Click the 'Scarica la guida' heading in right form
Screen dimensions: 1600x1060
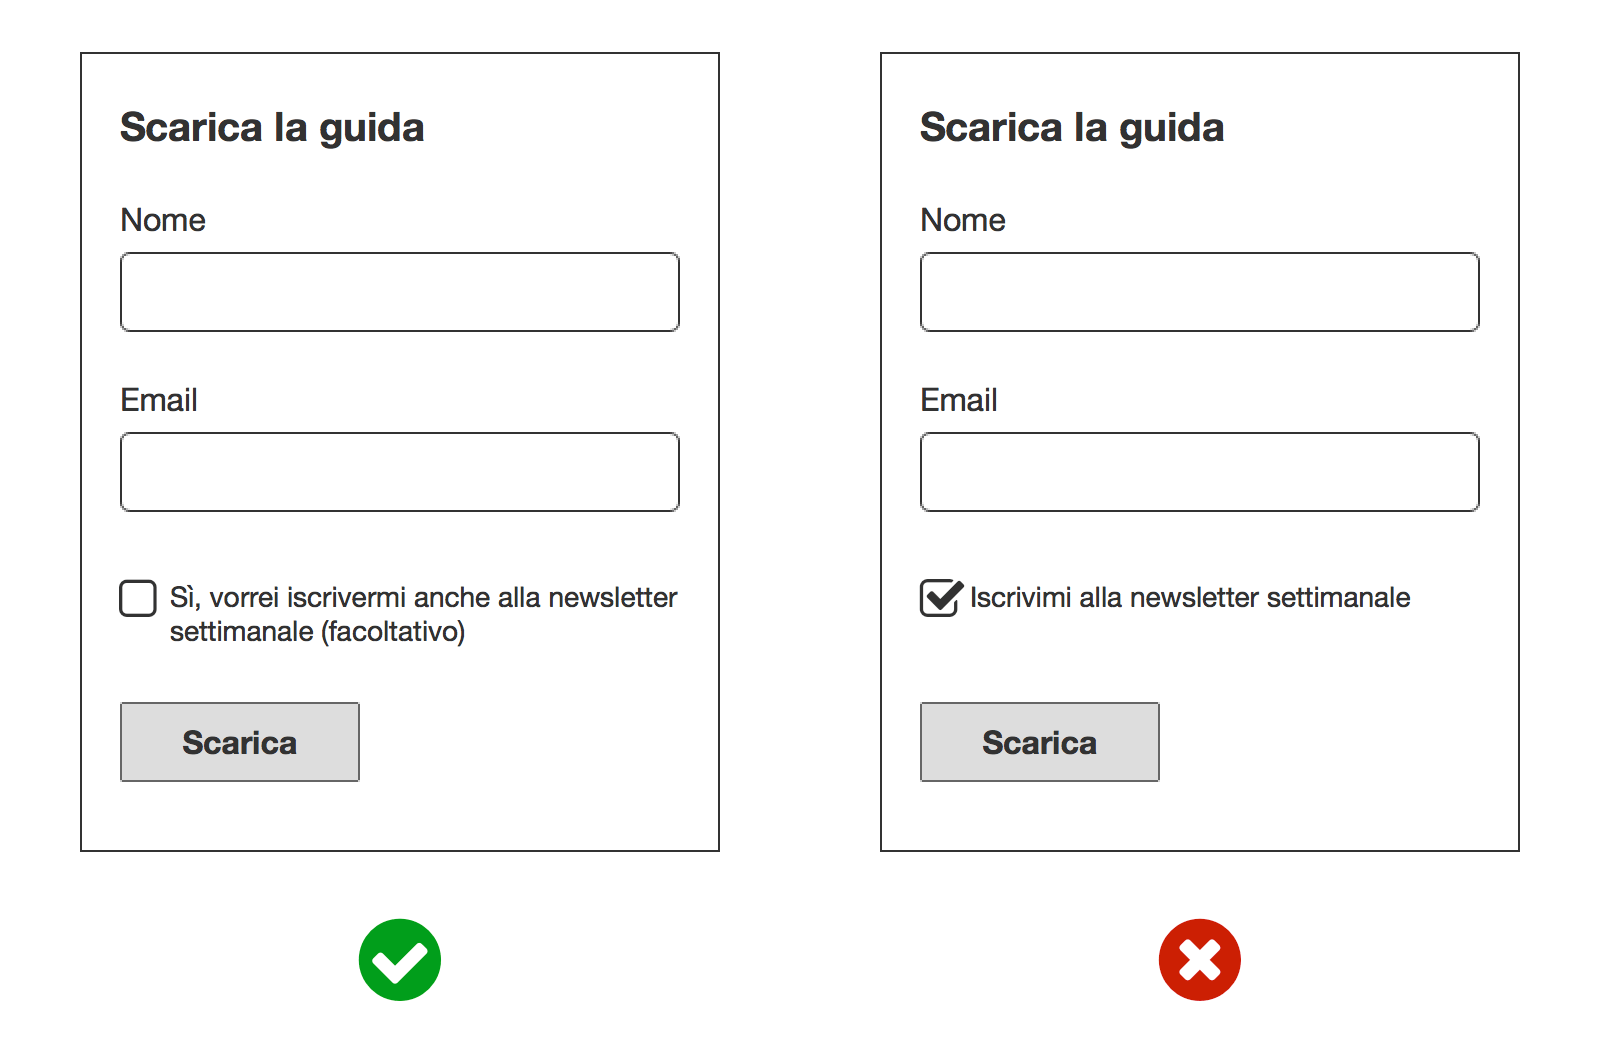click(x=1072, y=128)
